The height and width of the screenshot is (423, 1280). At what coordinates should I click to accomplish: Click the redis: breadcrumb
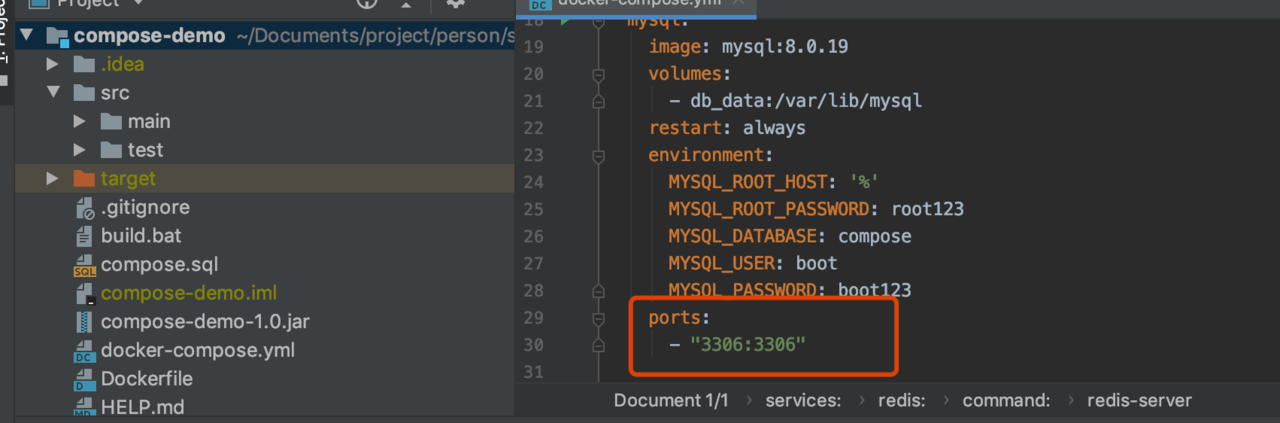(901, 400)
